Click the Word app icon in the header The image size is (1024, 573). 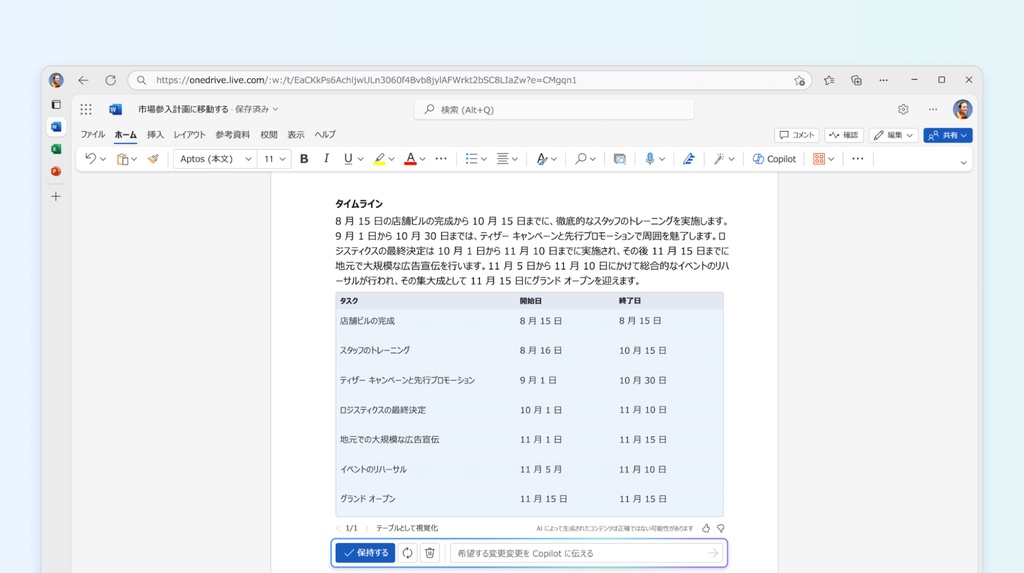pyautogui.click(x=116, y=109)
